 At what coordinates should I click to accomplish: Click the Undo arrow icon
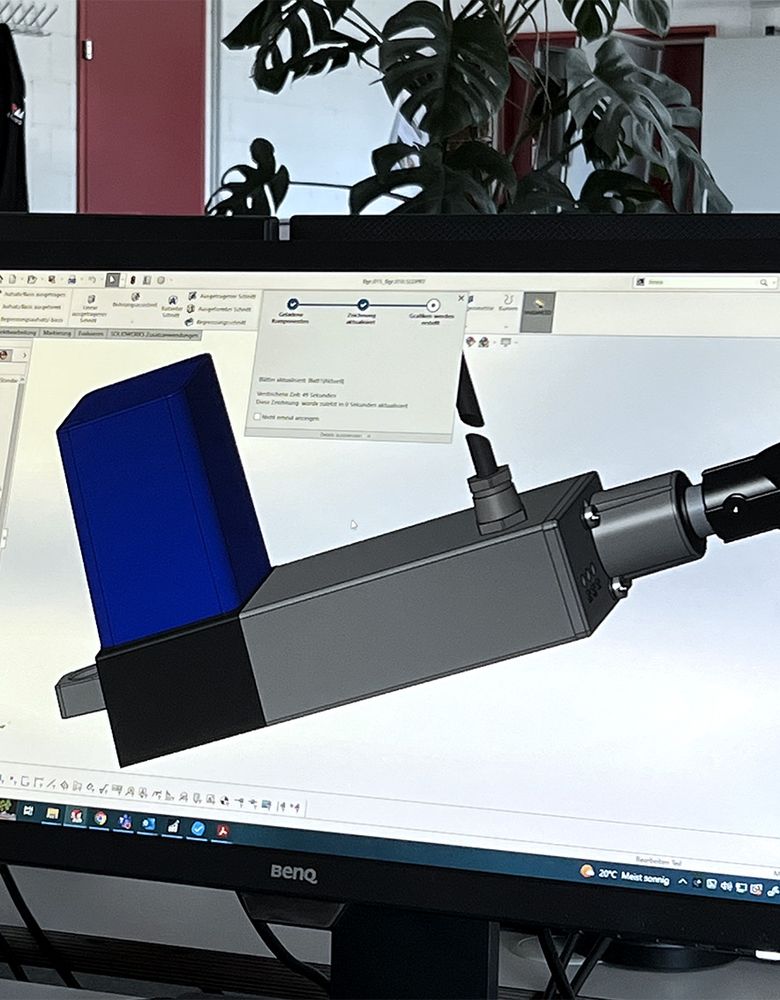pyautogui.click(x=92, y=279)
